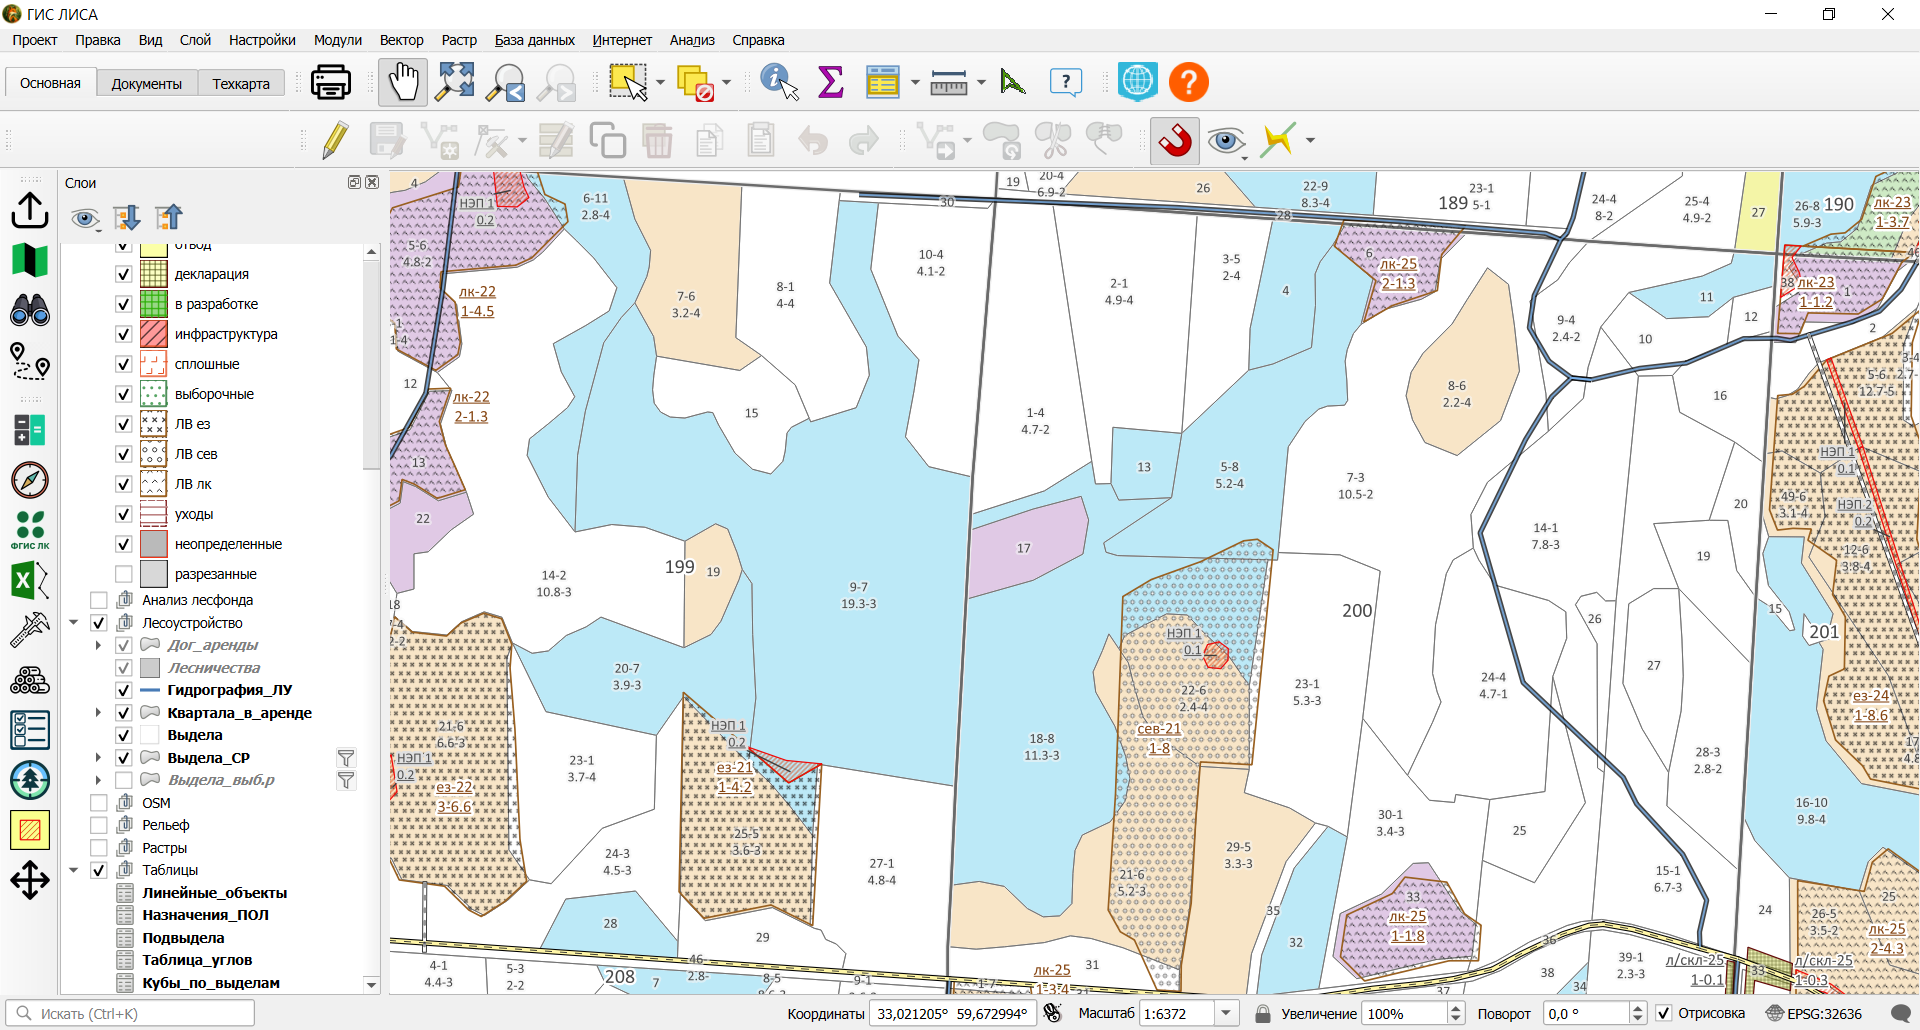The image size is (1920, 1030).
Task: Click the expand all layers button
Action: click(127, 217)
